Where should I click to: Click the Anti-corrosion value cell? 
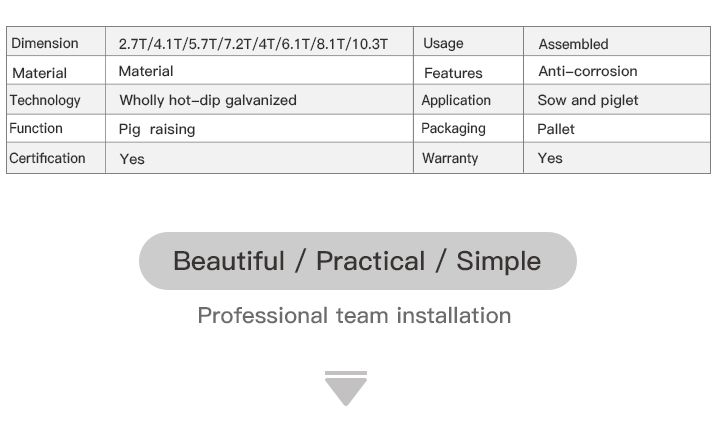coord(587,71)
